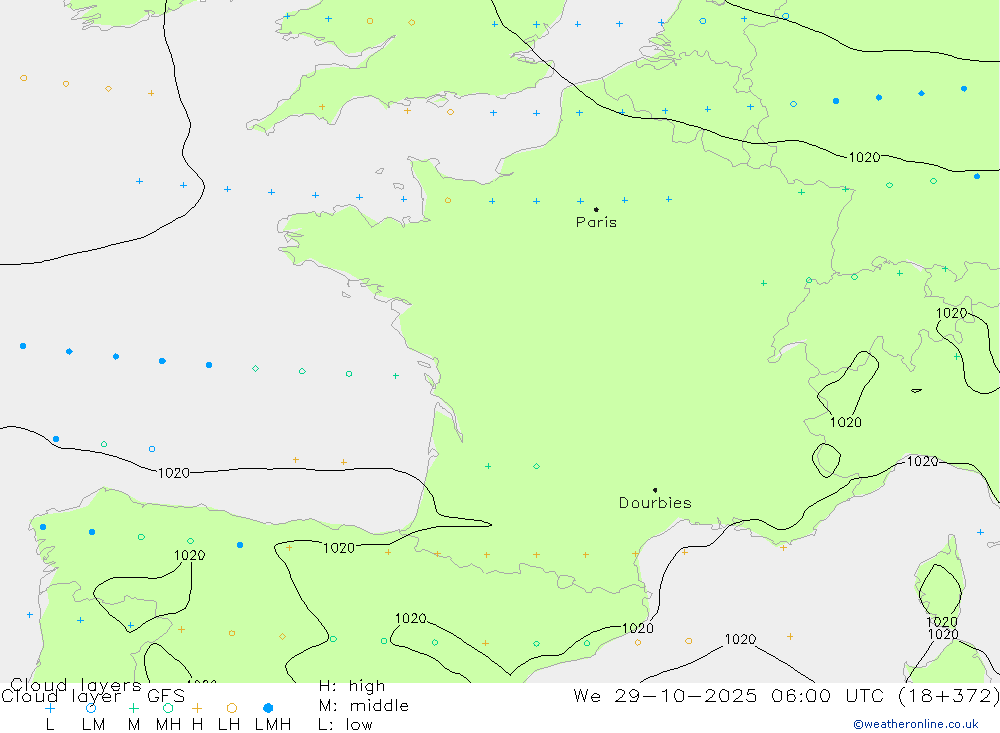The width and height of the screenshot is (1000, 733).
Task: Click the Dourbies city label
Action: click(655, 503)
